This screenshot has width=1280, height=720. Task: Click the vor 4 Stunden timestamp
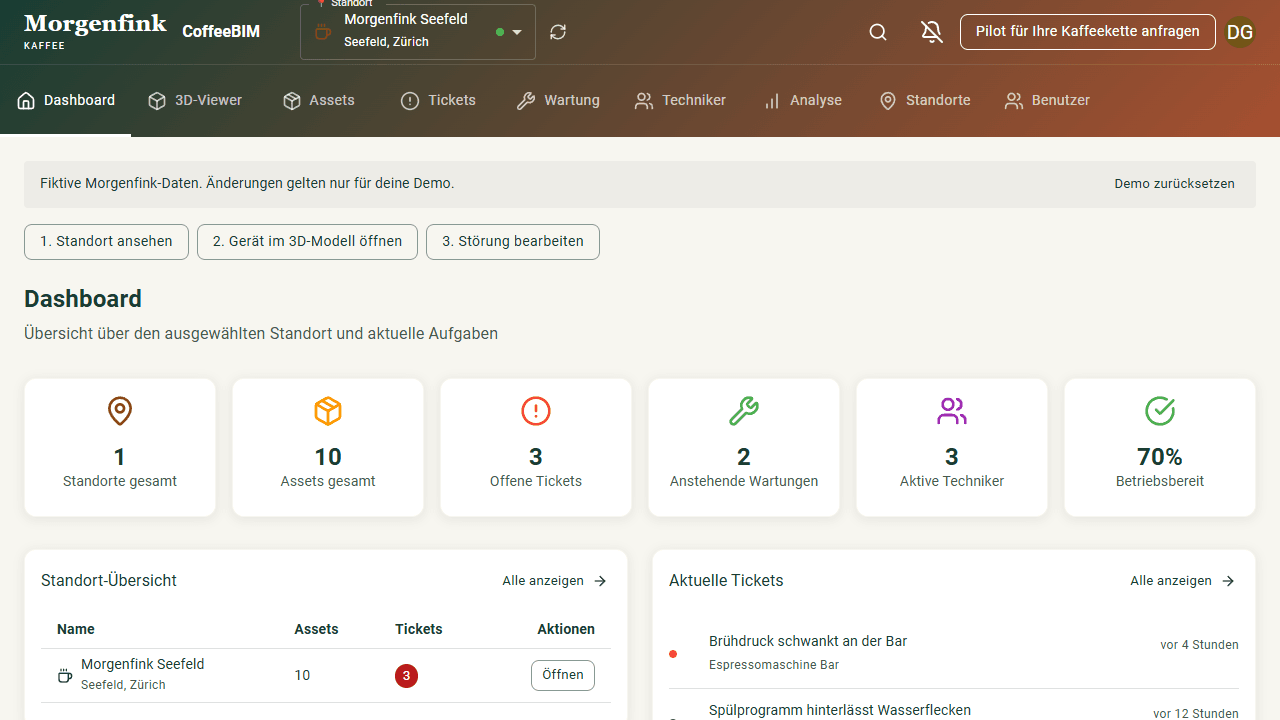(1200, 645)
